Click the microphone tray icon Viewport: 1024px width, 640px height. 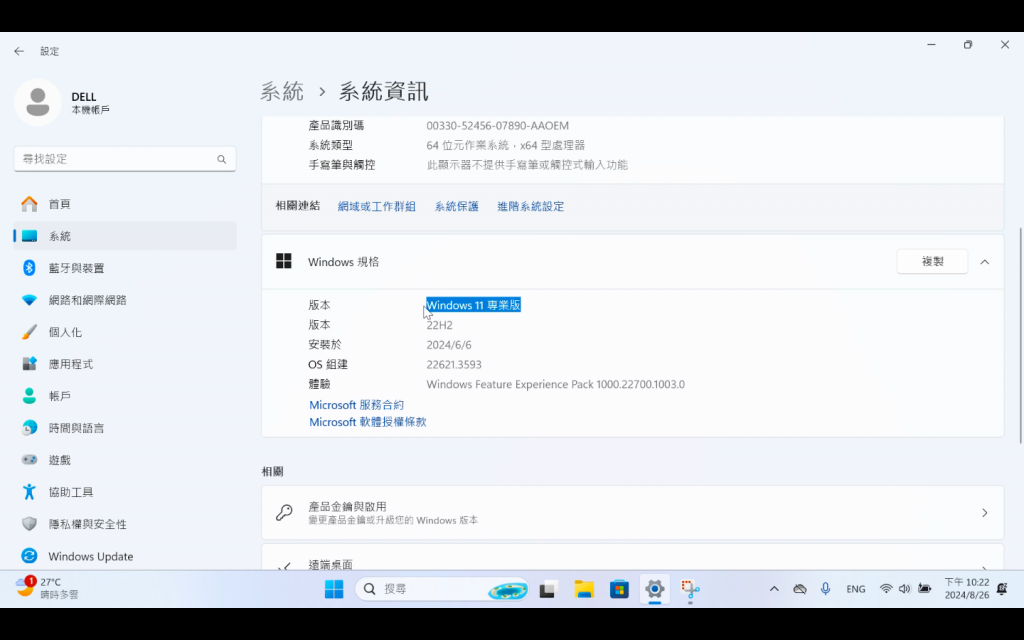point(825,588)
